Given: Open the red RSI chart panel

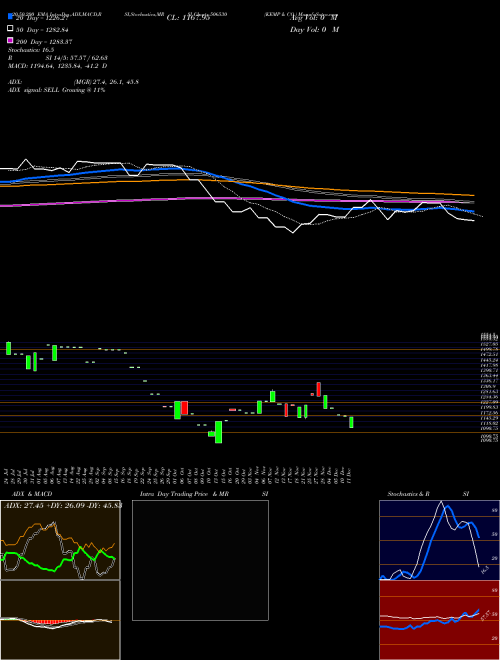Looking at the screenshot, I should 439,620.
